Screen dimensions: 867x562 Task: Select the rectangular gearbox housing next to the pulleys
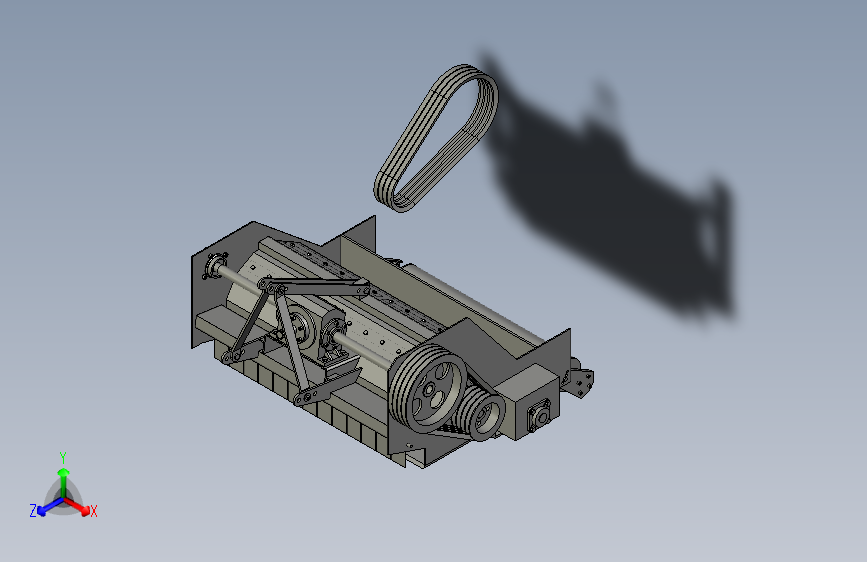(527, 402)
